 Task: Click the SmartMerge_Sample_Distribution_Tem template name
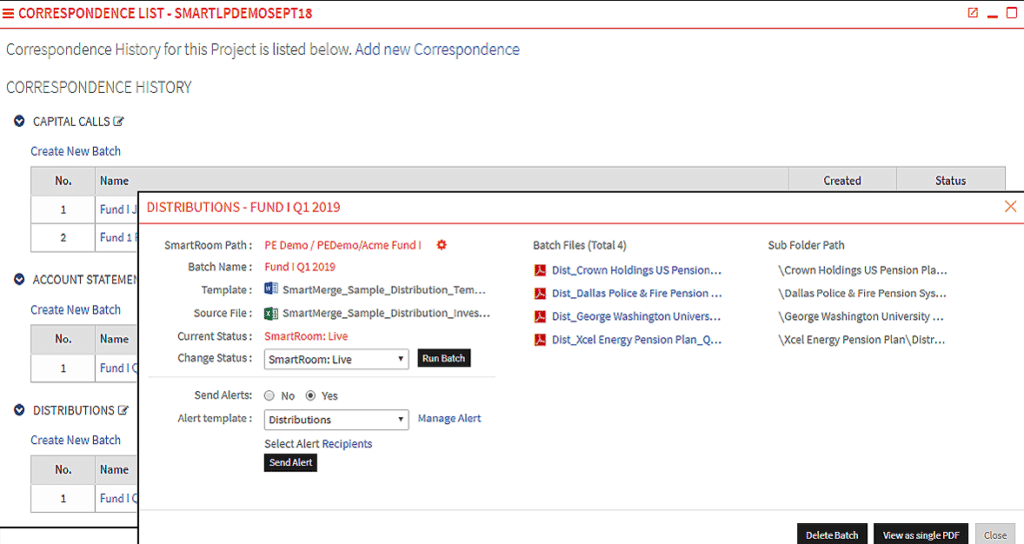[x=384, y=290]
